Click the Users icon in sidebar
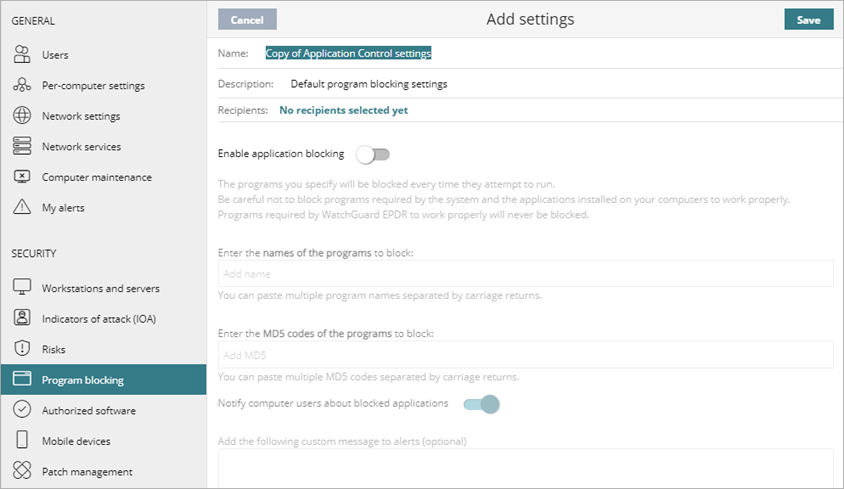Screen dimensions: 844x489 [22, 55]
